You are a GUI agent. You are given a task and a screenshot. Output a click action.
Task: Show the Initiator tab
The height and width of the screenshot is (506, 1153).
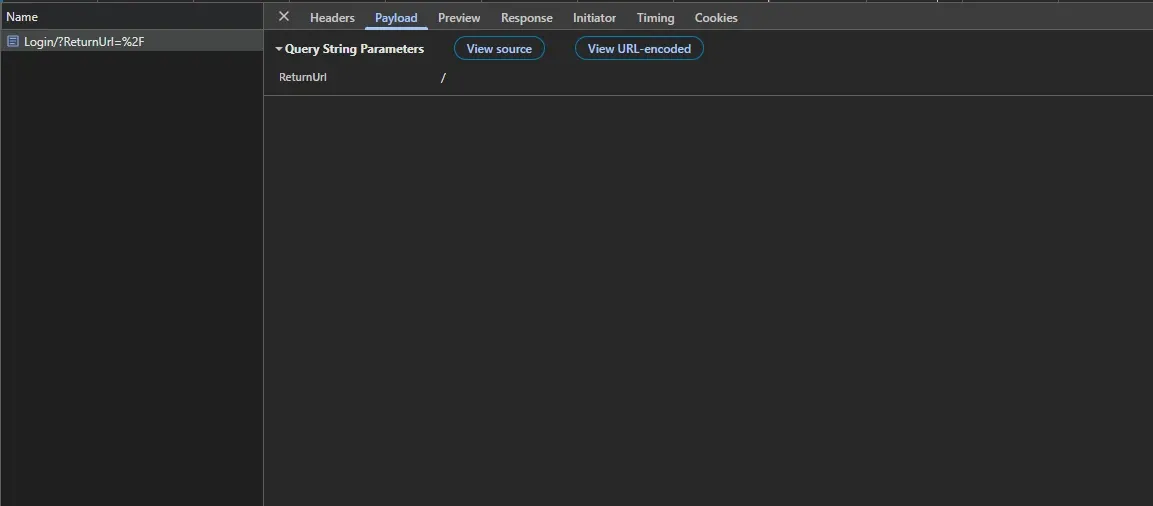[594, 18]
